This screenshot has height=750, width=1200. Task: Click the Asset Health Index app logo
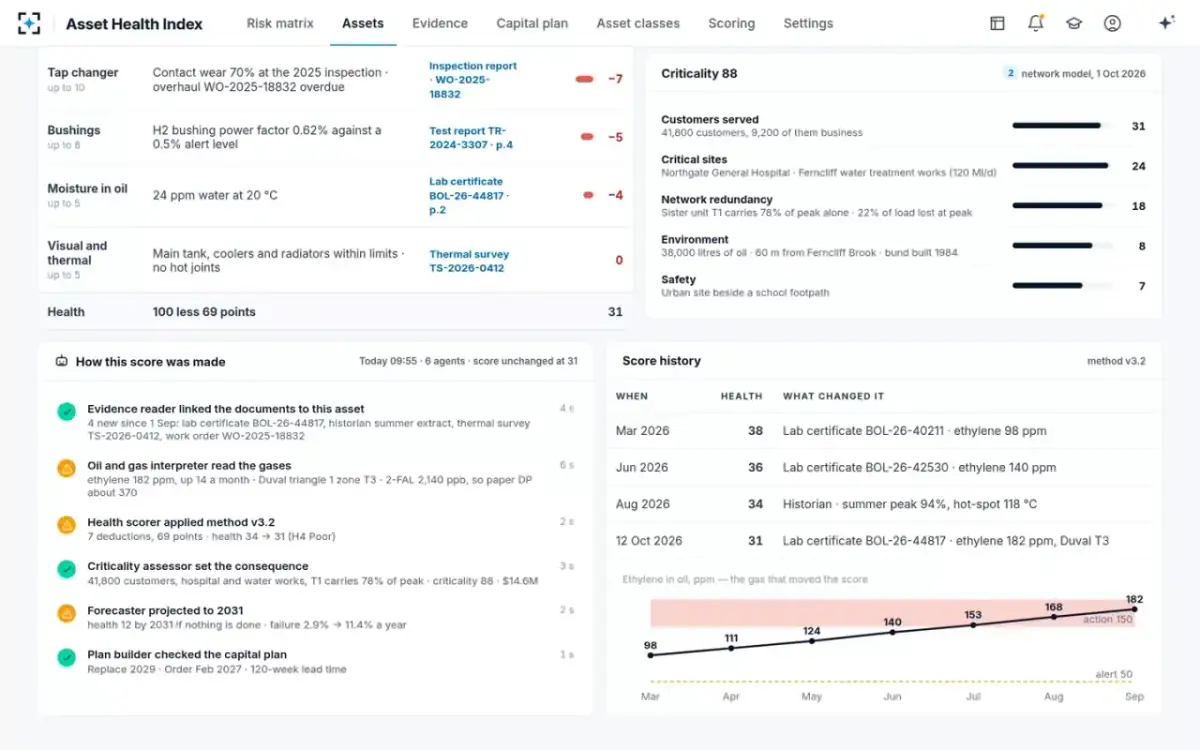tap(30, 23)
